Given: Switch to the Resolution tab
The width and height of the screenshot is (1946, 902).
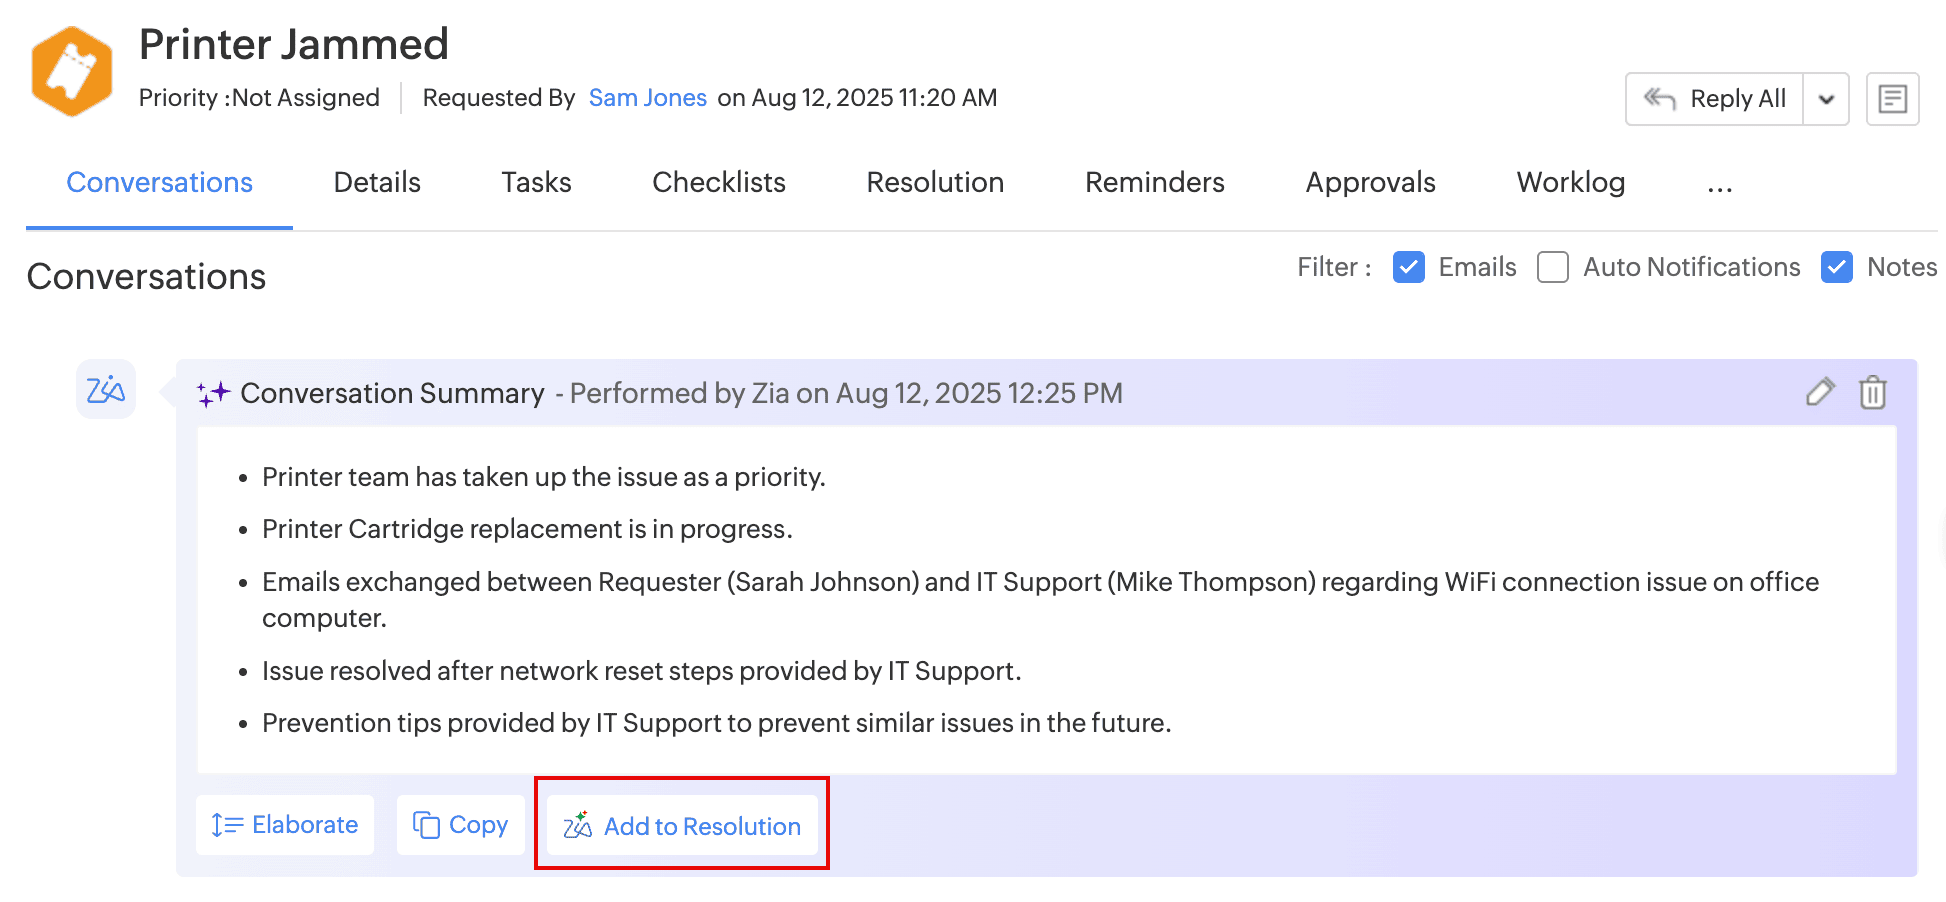Looking at the screenshot, I should click(935, 182).
